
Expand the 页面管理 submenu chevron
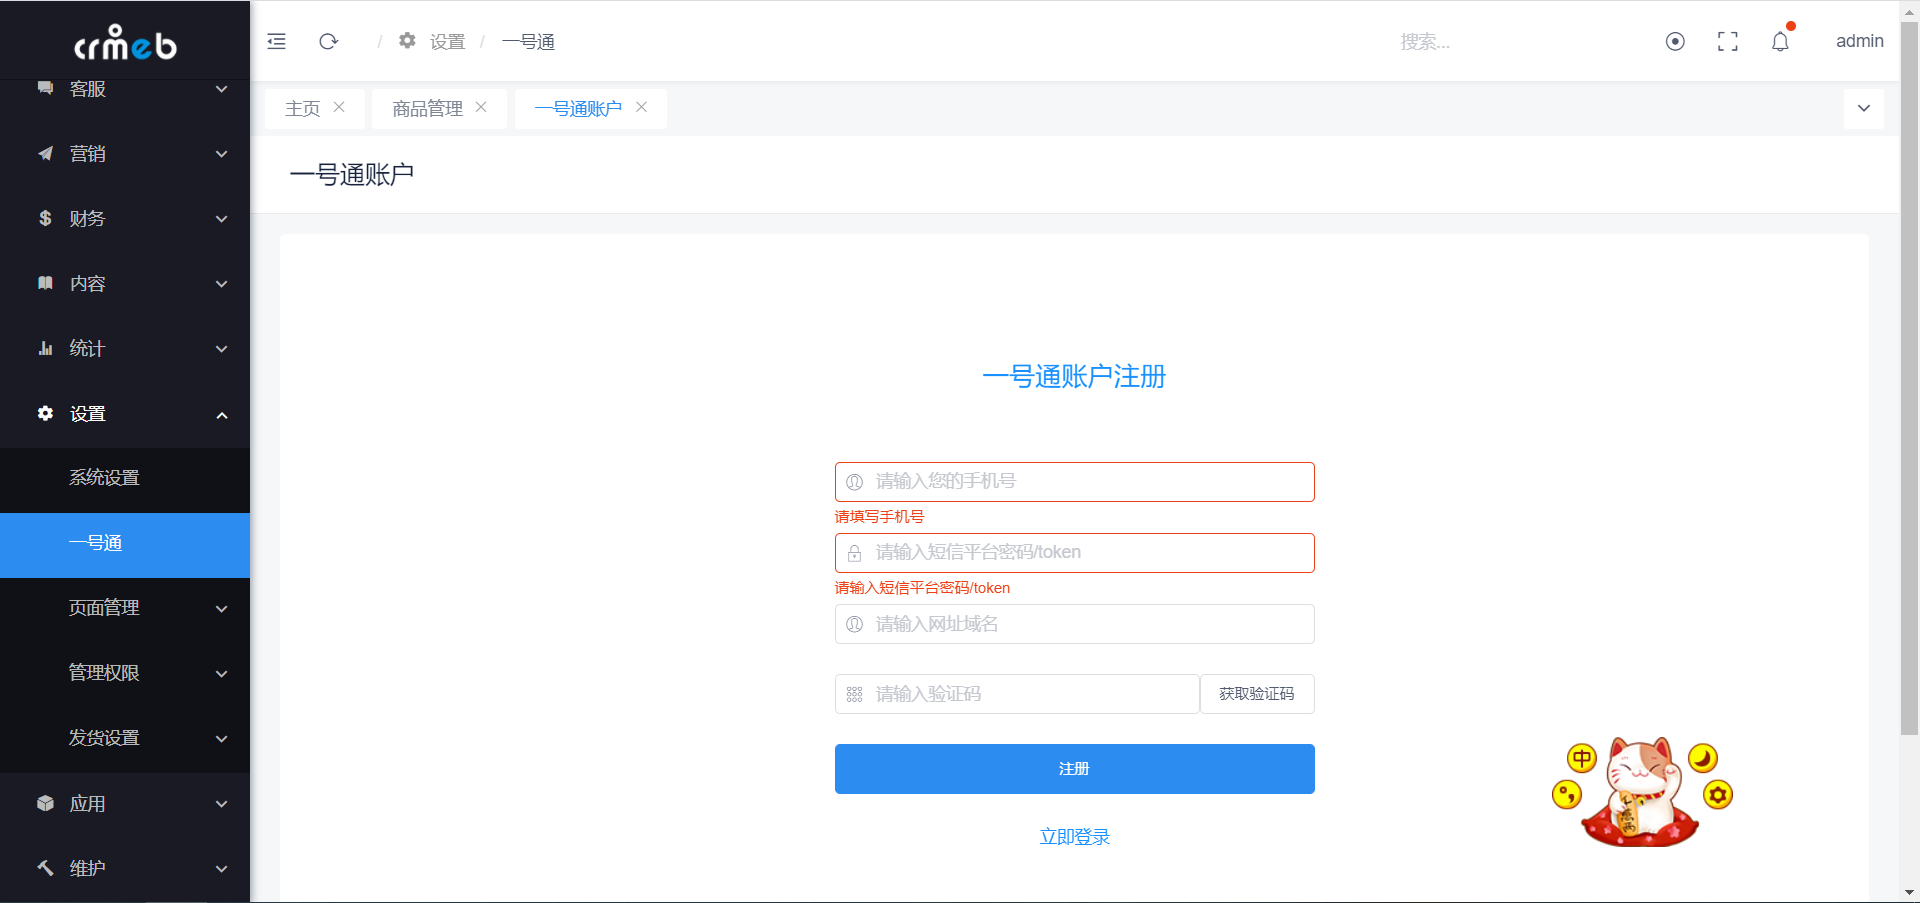[221, 608]
